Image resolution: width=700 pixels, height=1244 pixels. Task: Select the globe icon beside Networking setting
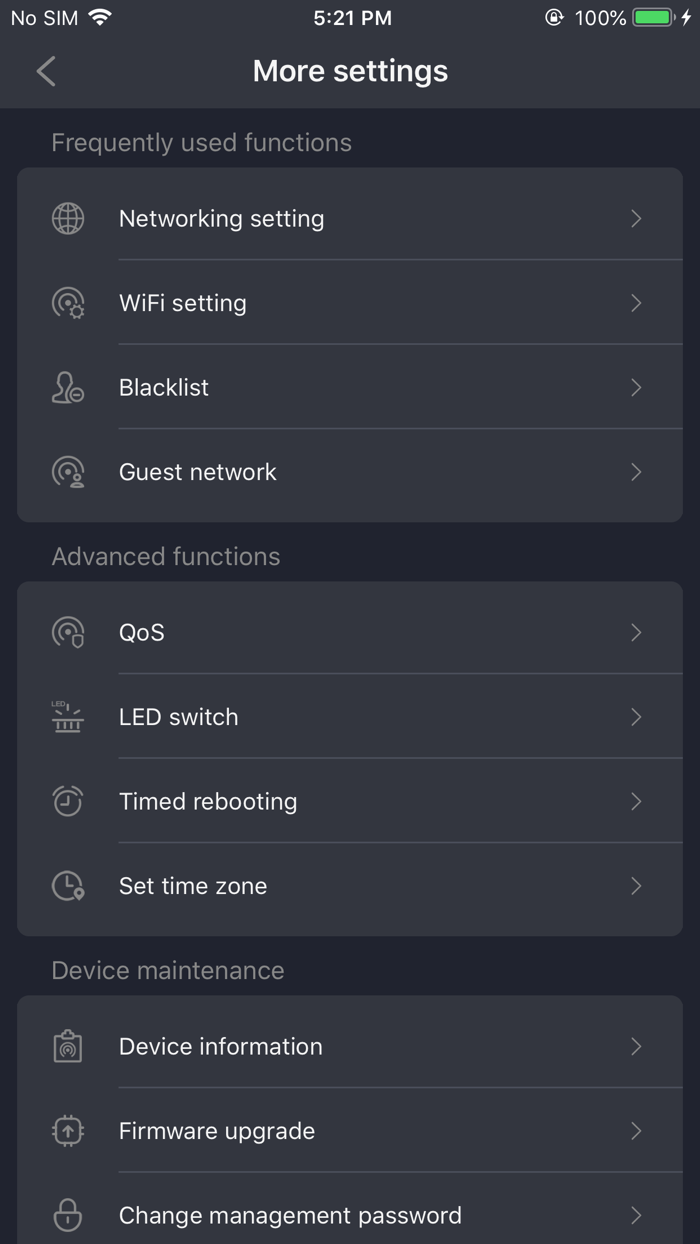[x=67, y=218]
